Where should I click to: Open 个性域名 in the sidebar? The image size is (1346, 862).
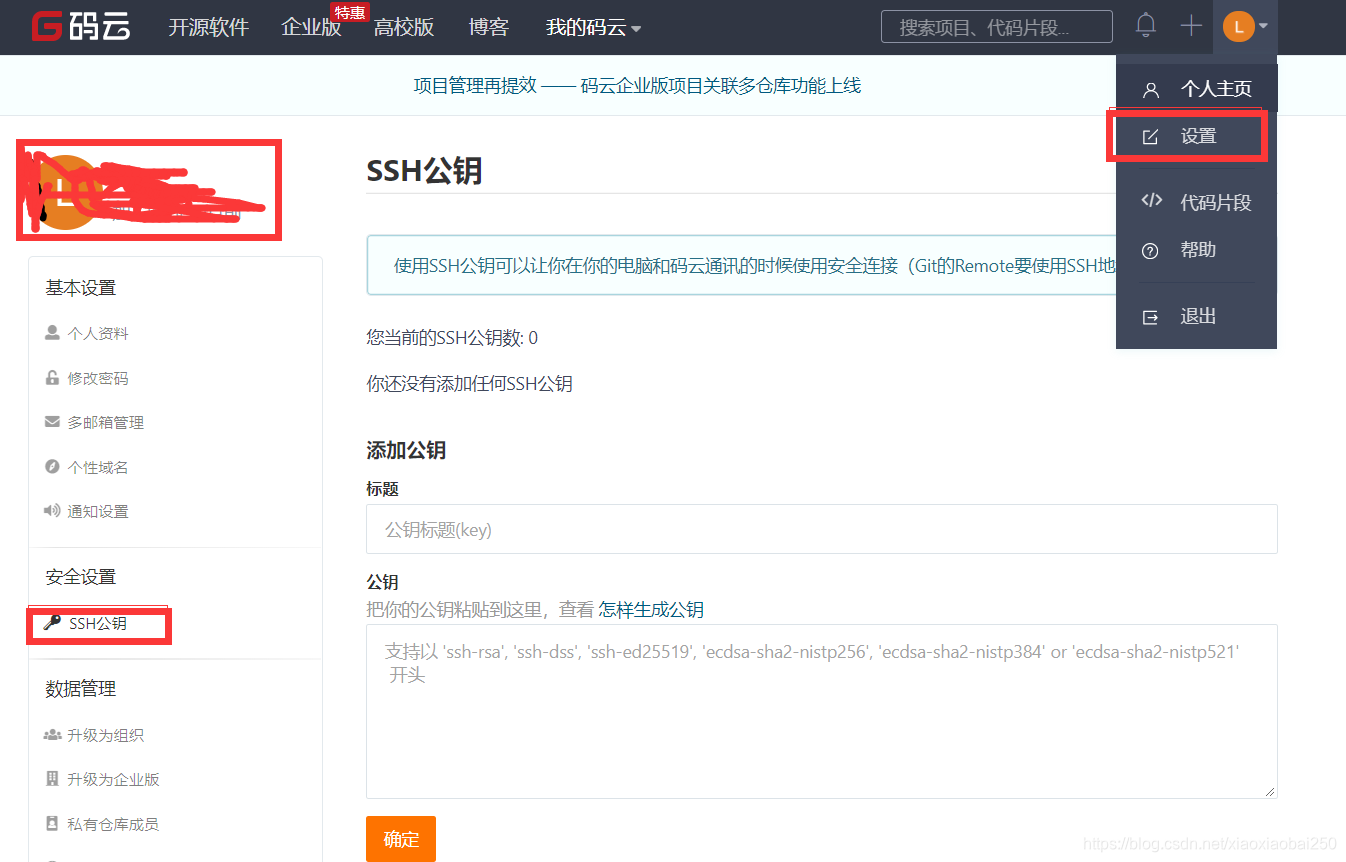tap(98, 468)
